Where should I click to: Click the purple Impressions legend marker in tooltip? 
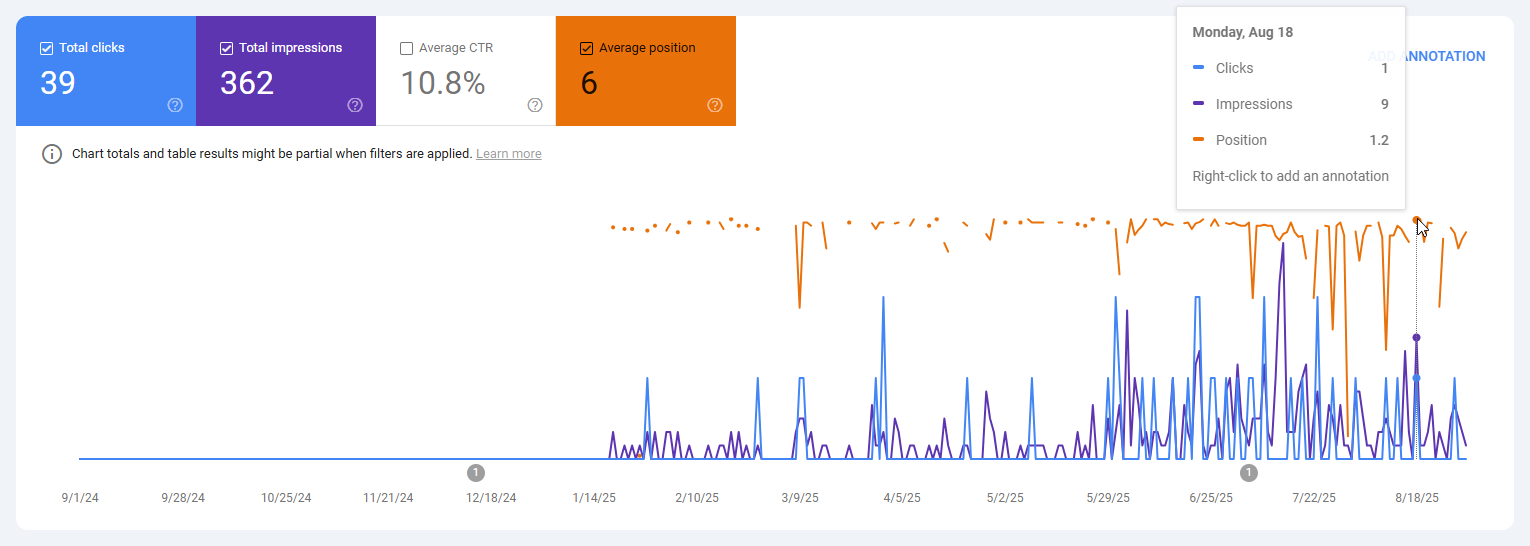tap(1198, 104)
